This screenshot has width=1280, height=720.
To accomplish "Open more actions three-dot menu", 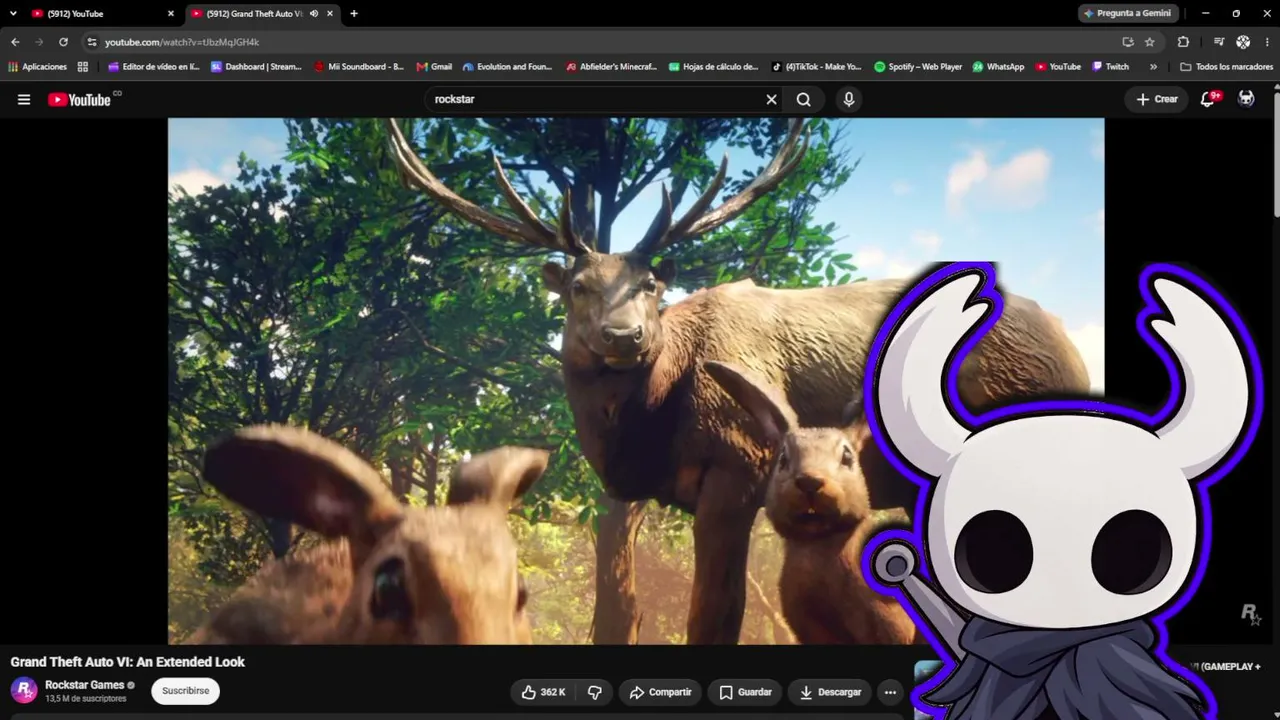I will tap(890, 692).
